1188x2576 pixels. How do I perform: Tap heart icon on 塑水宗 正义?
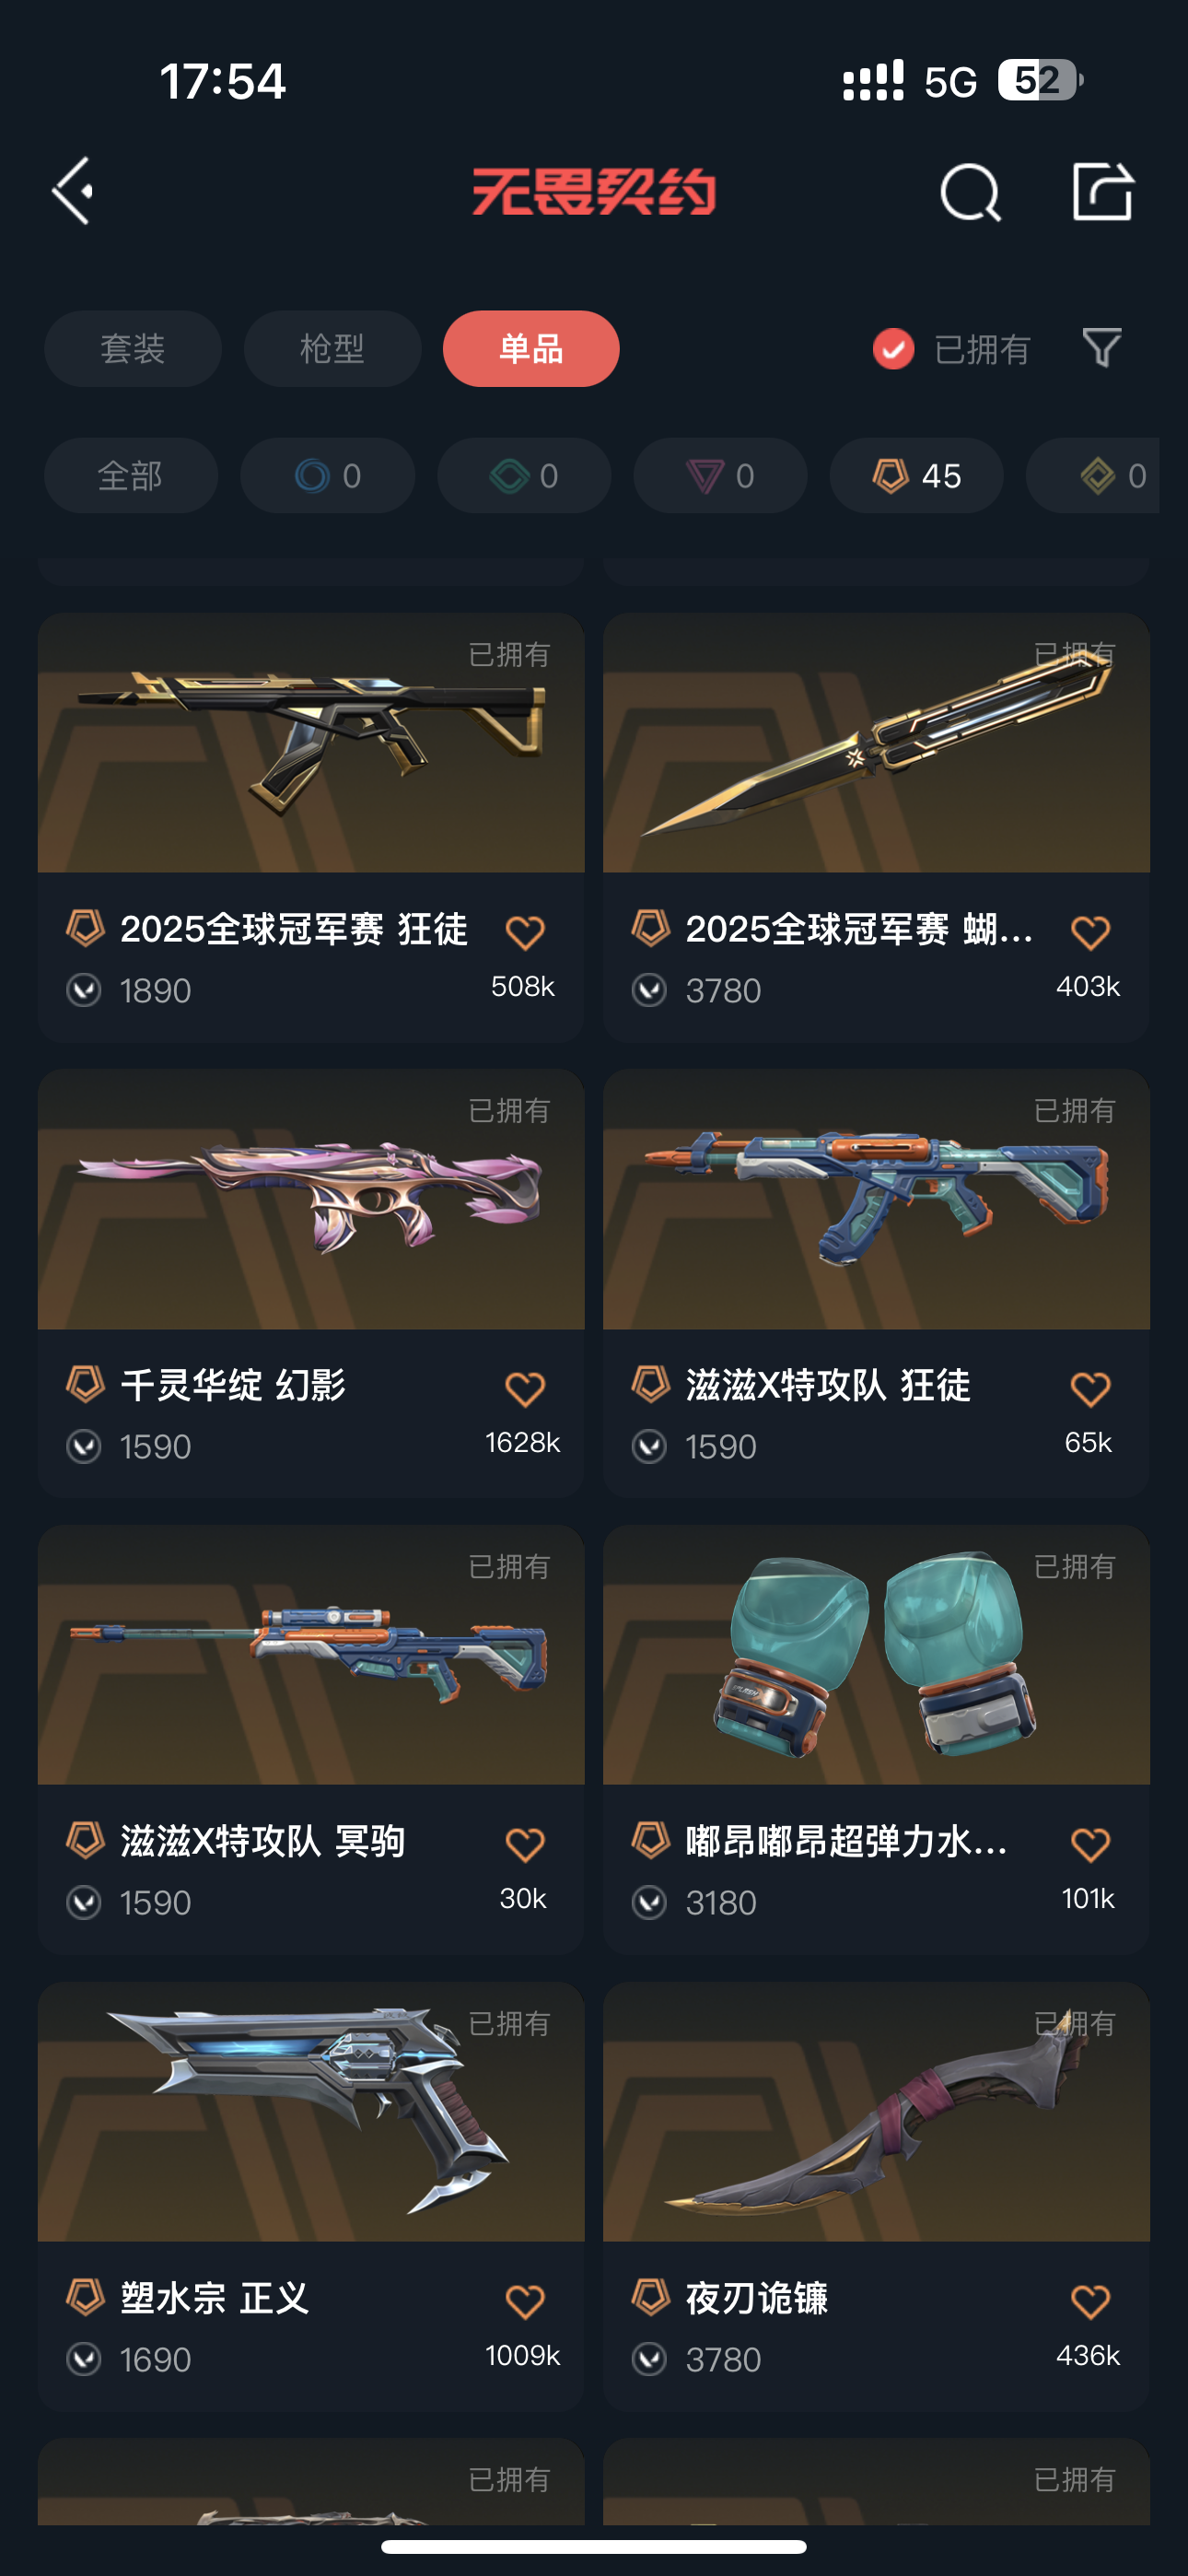tap(525, 2301)
